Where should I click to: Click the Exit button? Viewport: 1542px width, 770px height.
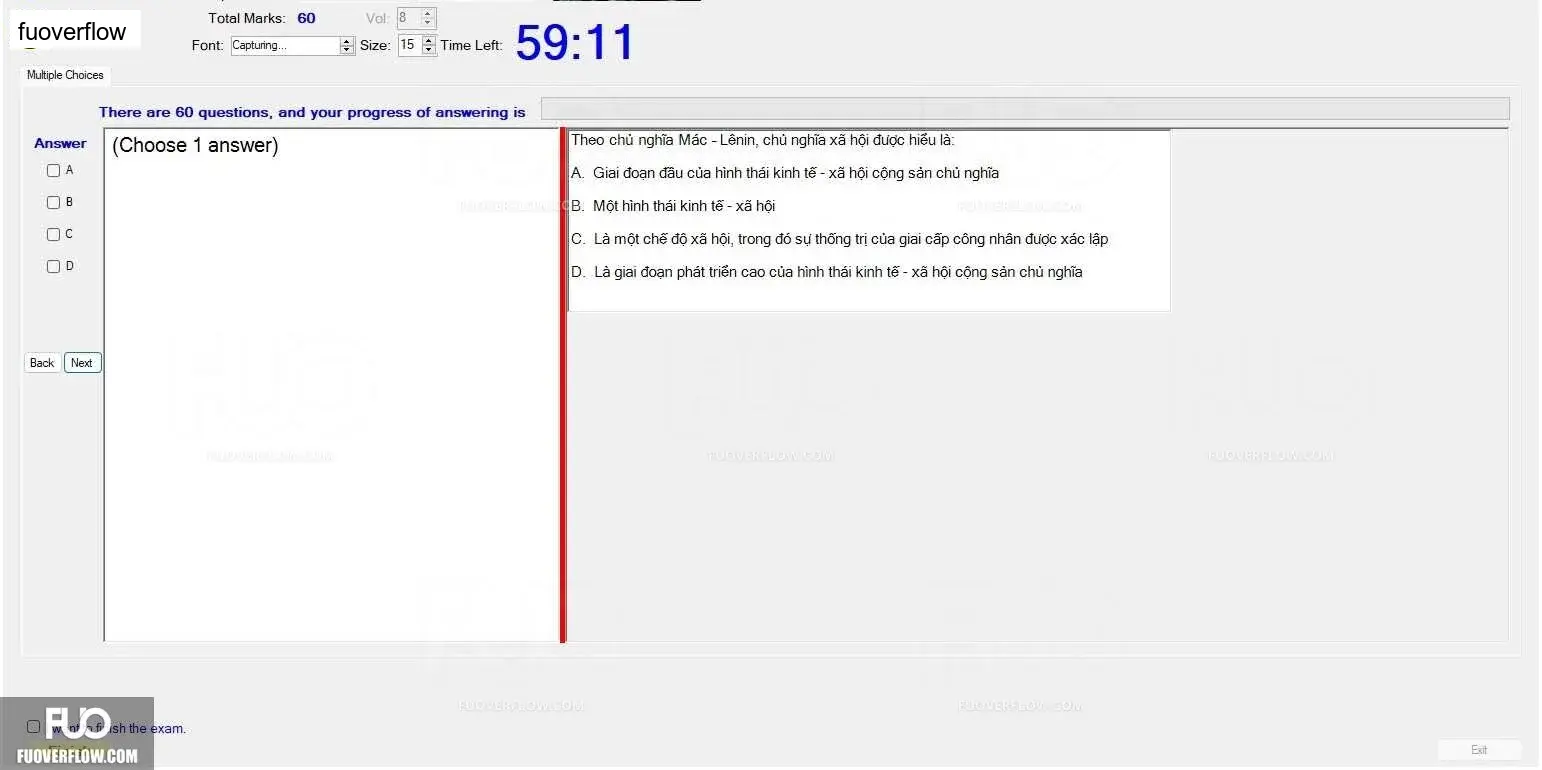[x=1479, y=750]
